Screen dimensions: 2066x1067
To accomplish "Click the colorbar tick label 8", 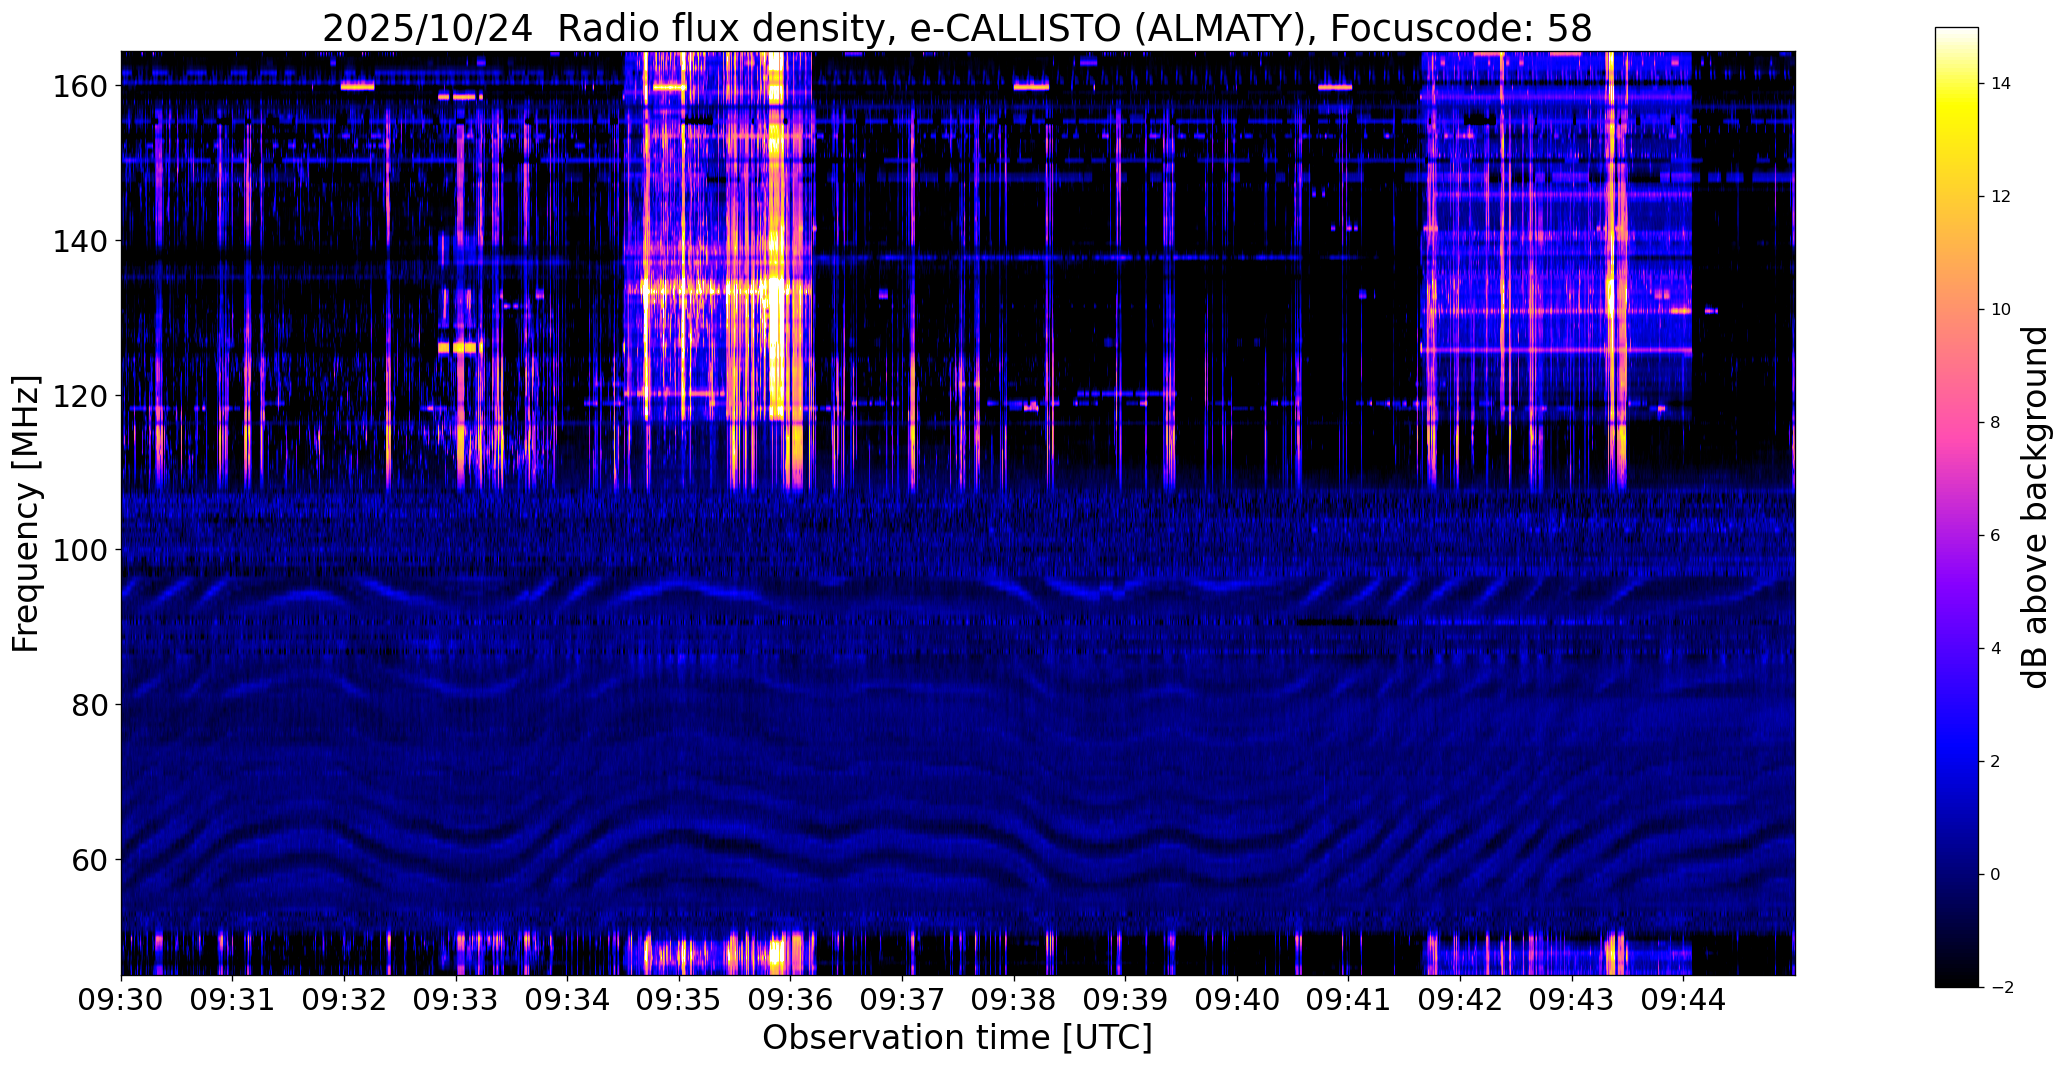I will pos(1996,423).
